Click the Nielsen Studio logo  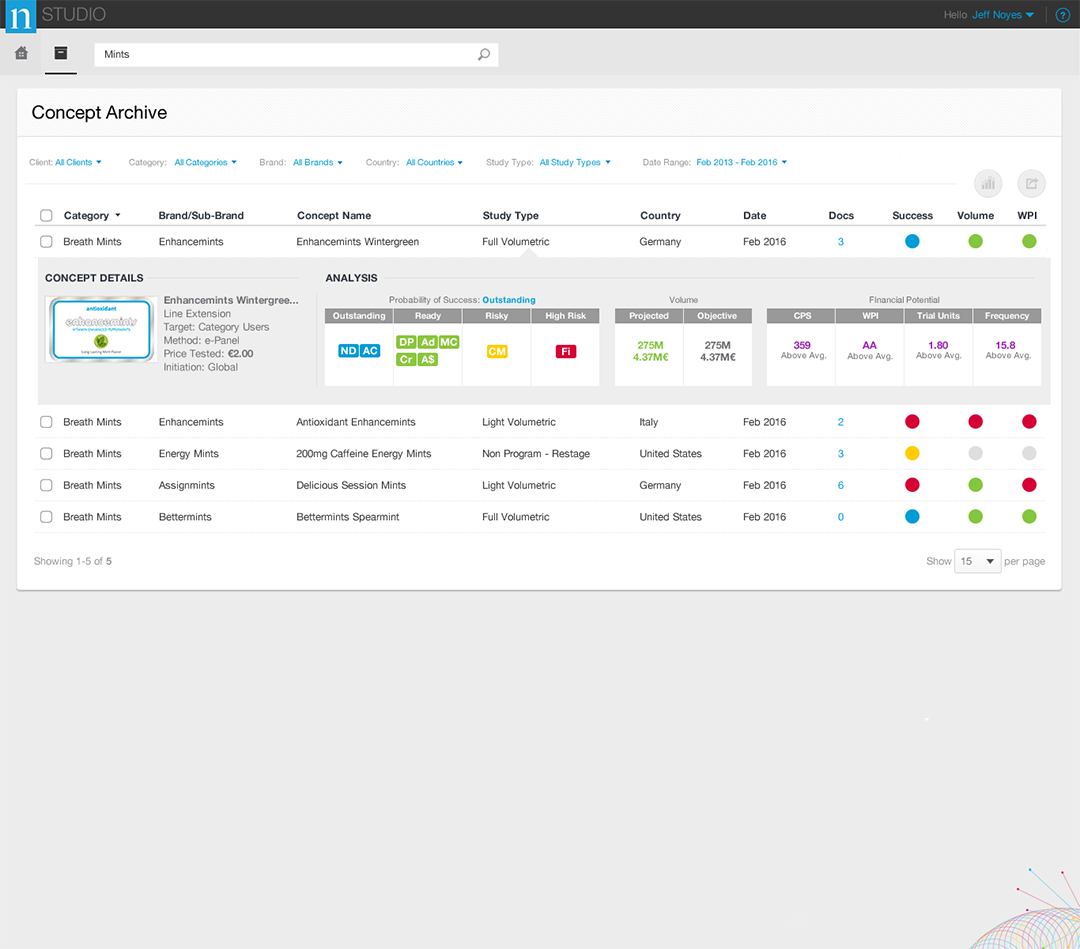click(x=21, y=16)
